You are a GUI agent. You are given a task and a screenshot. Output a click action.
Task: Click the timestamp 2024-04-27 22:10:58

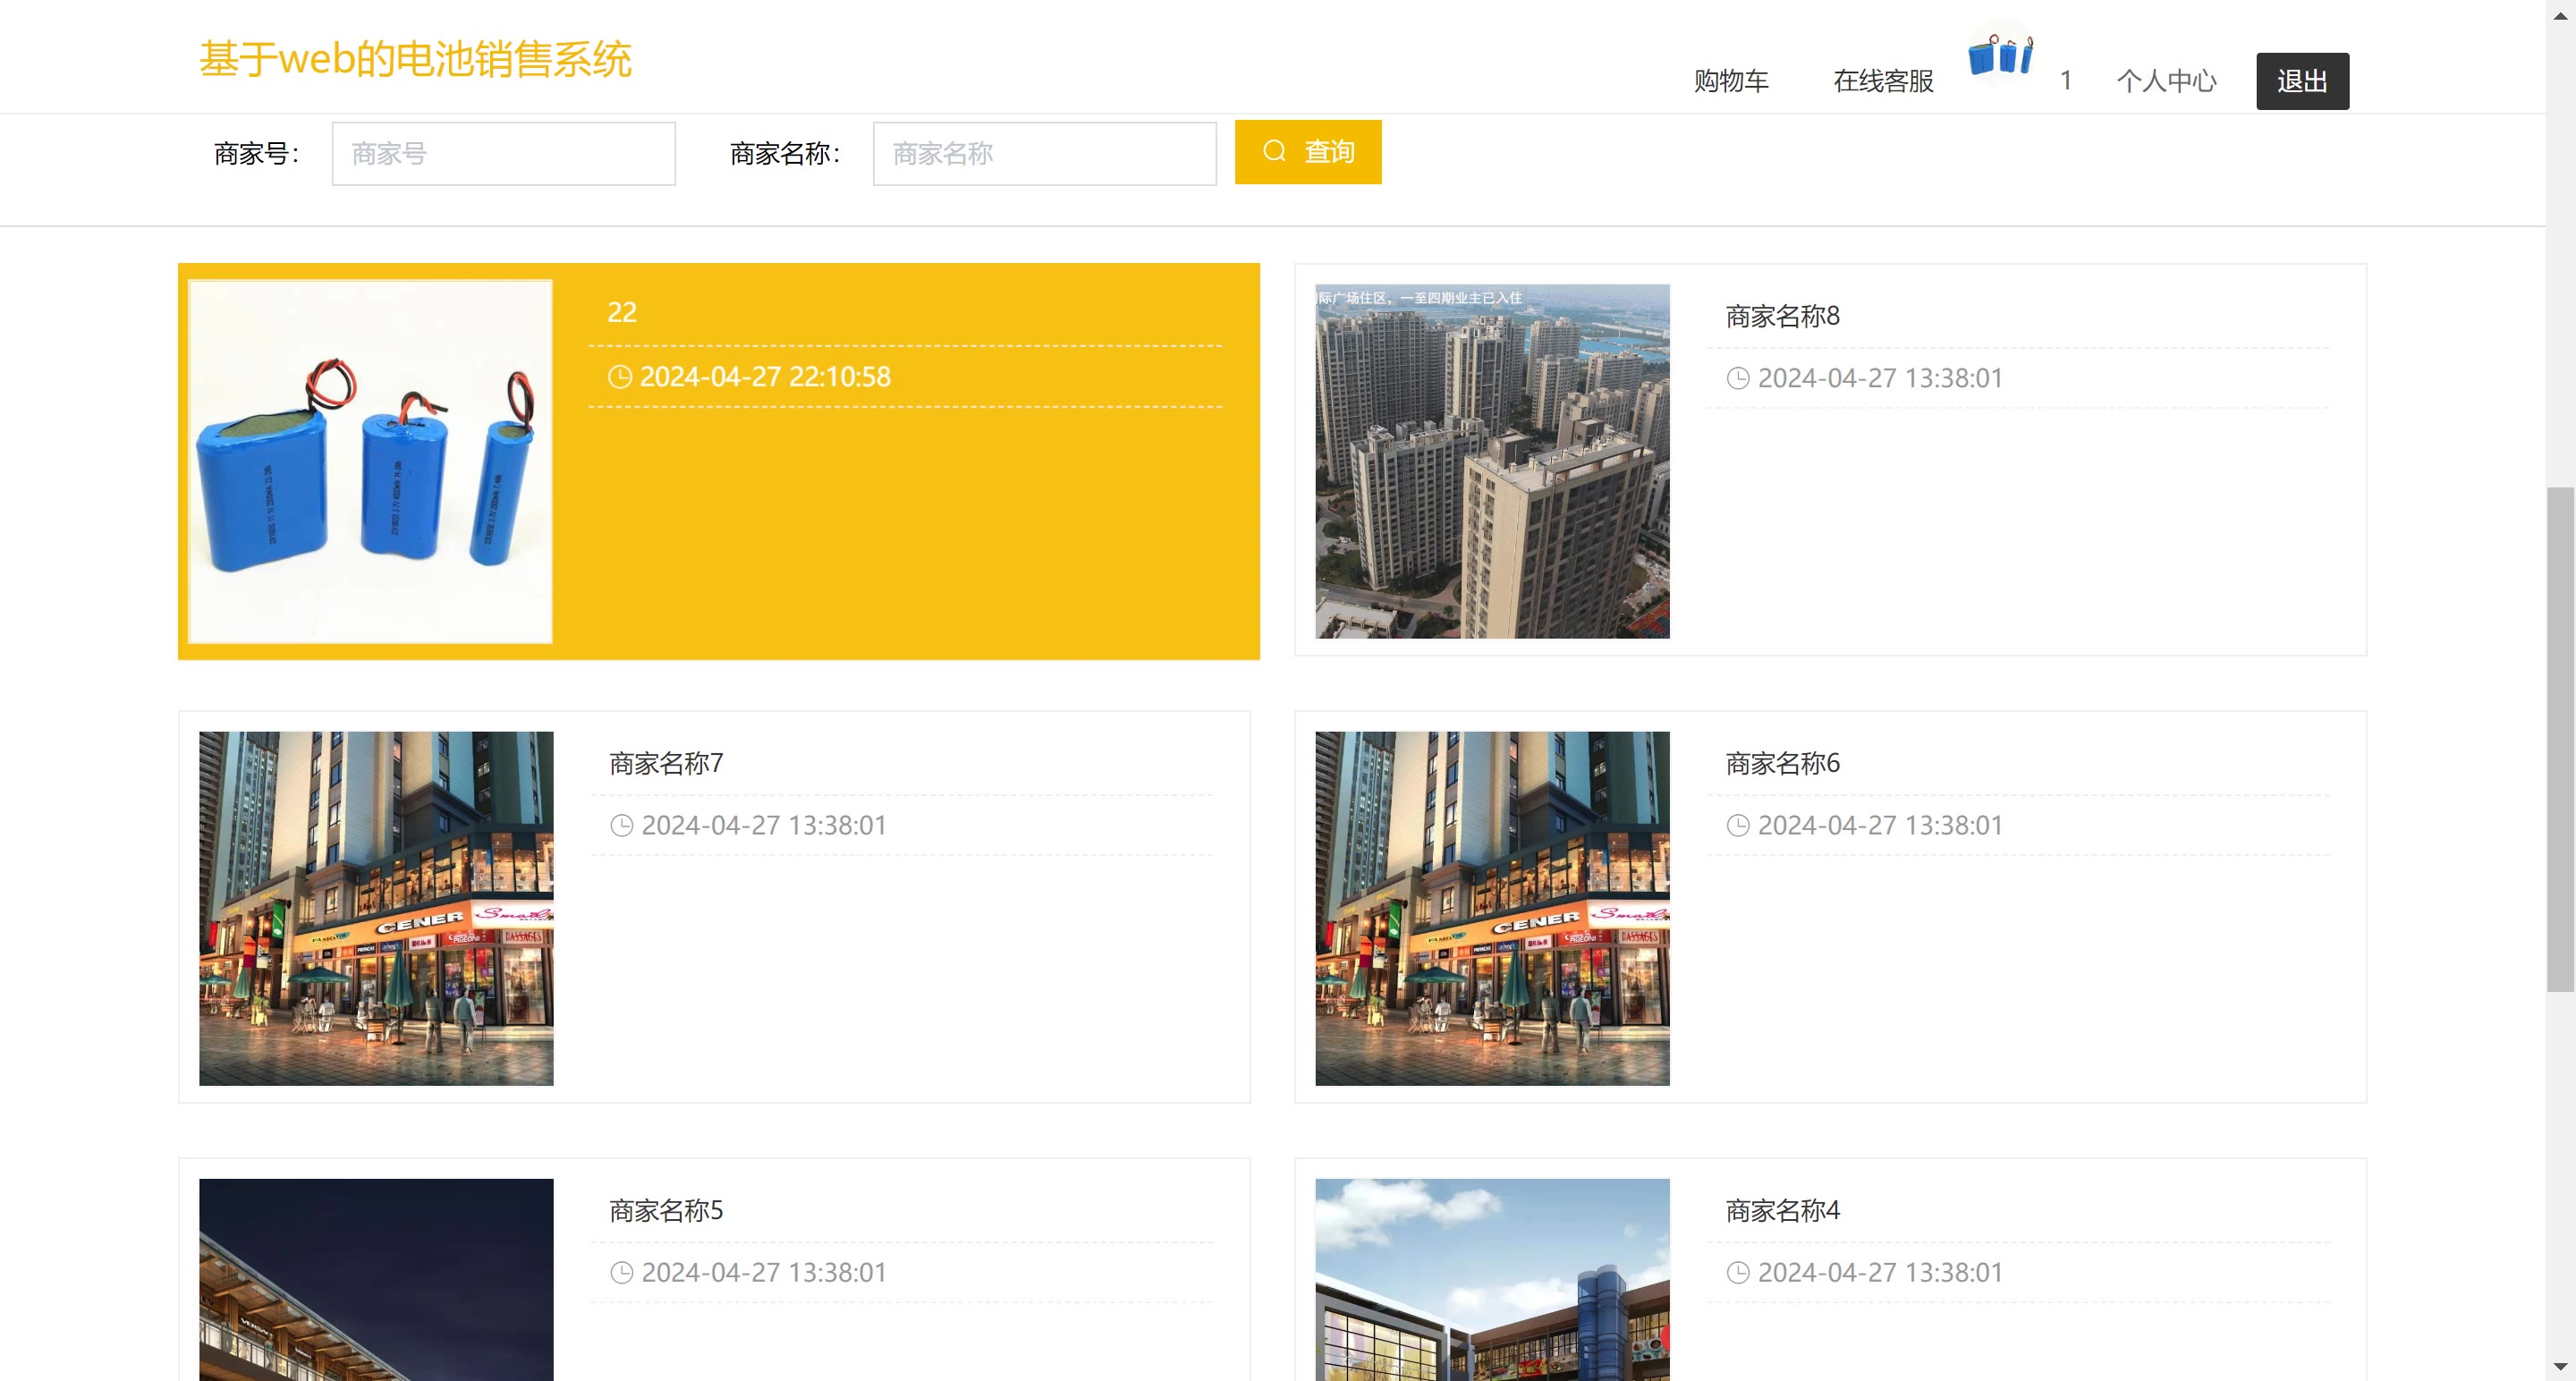pos(765,377)
